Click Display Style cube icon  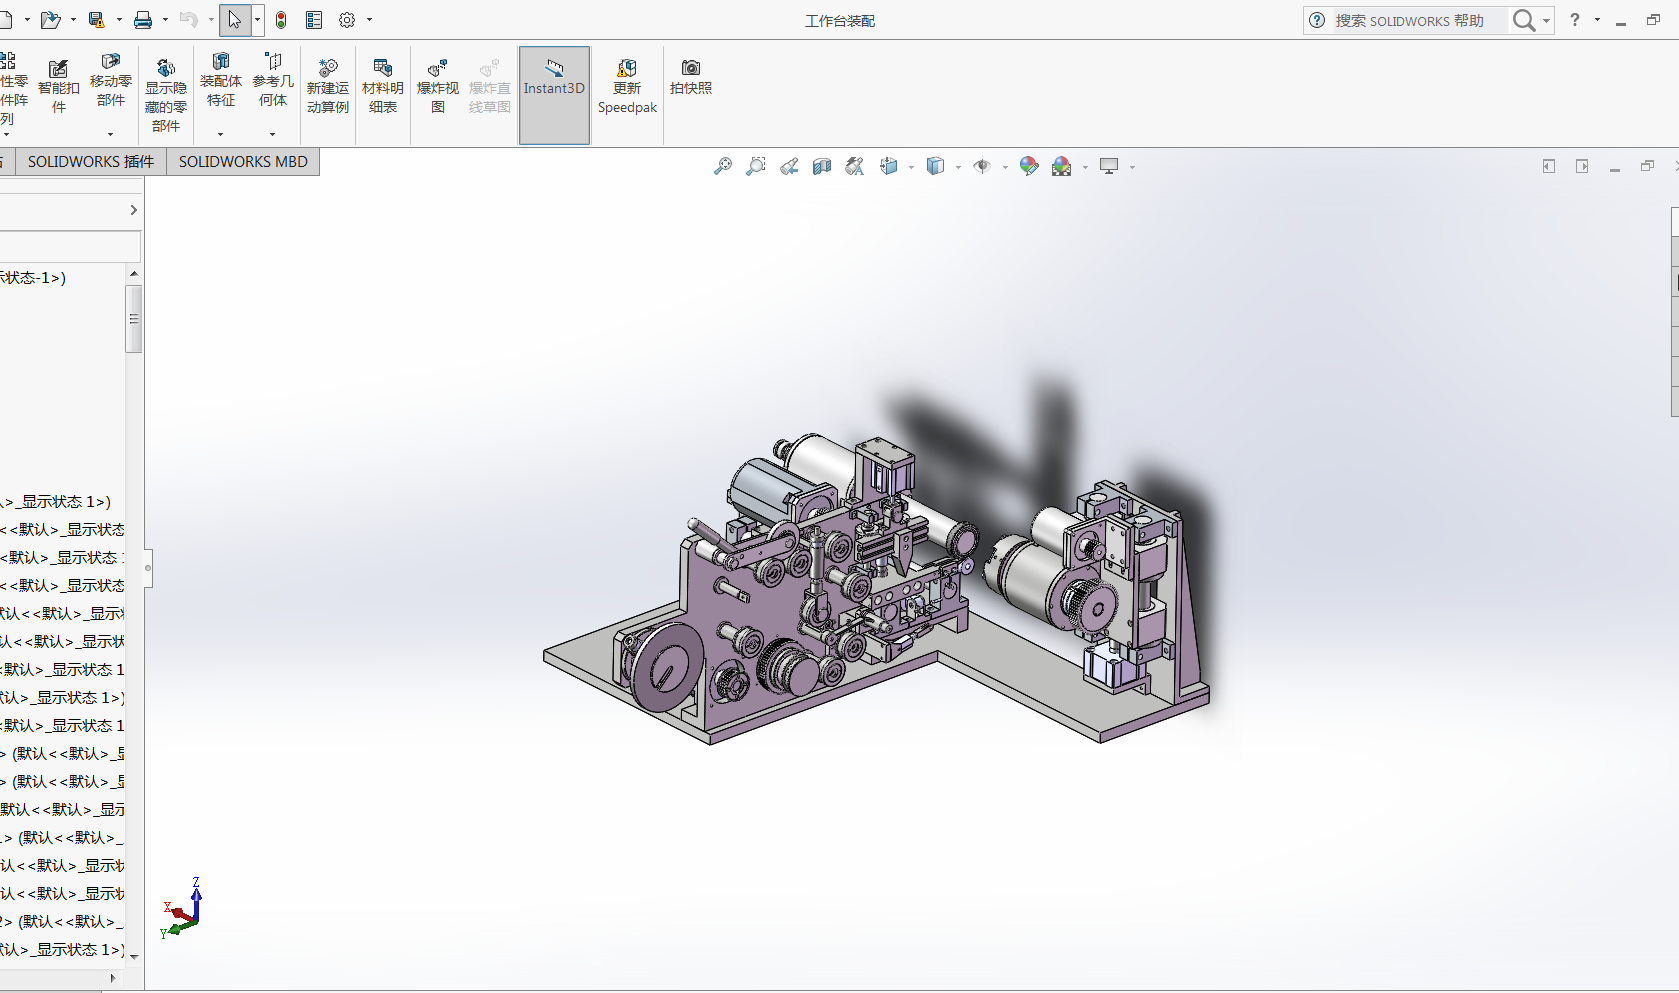pos(935,166)
